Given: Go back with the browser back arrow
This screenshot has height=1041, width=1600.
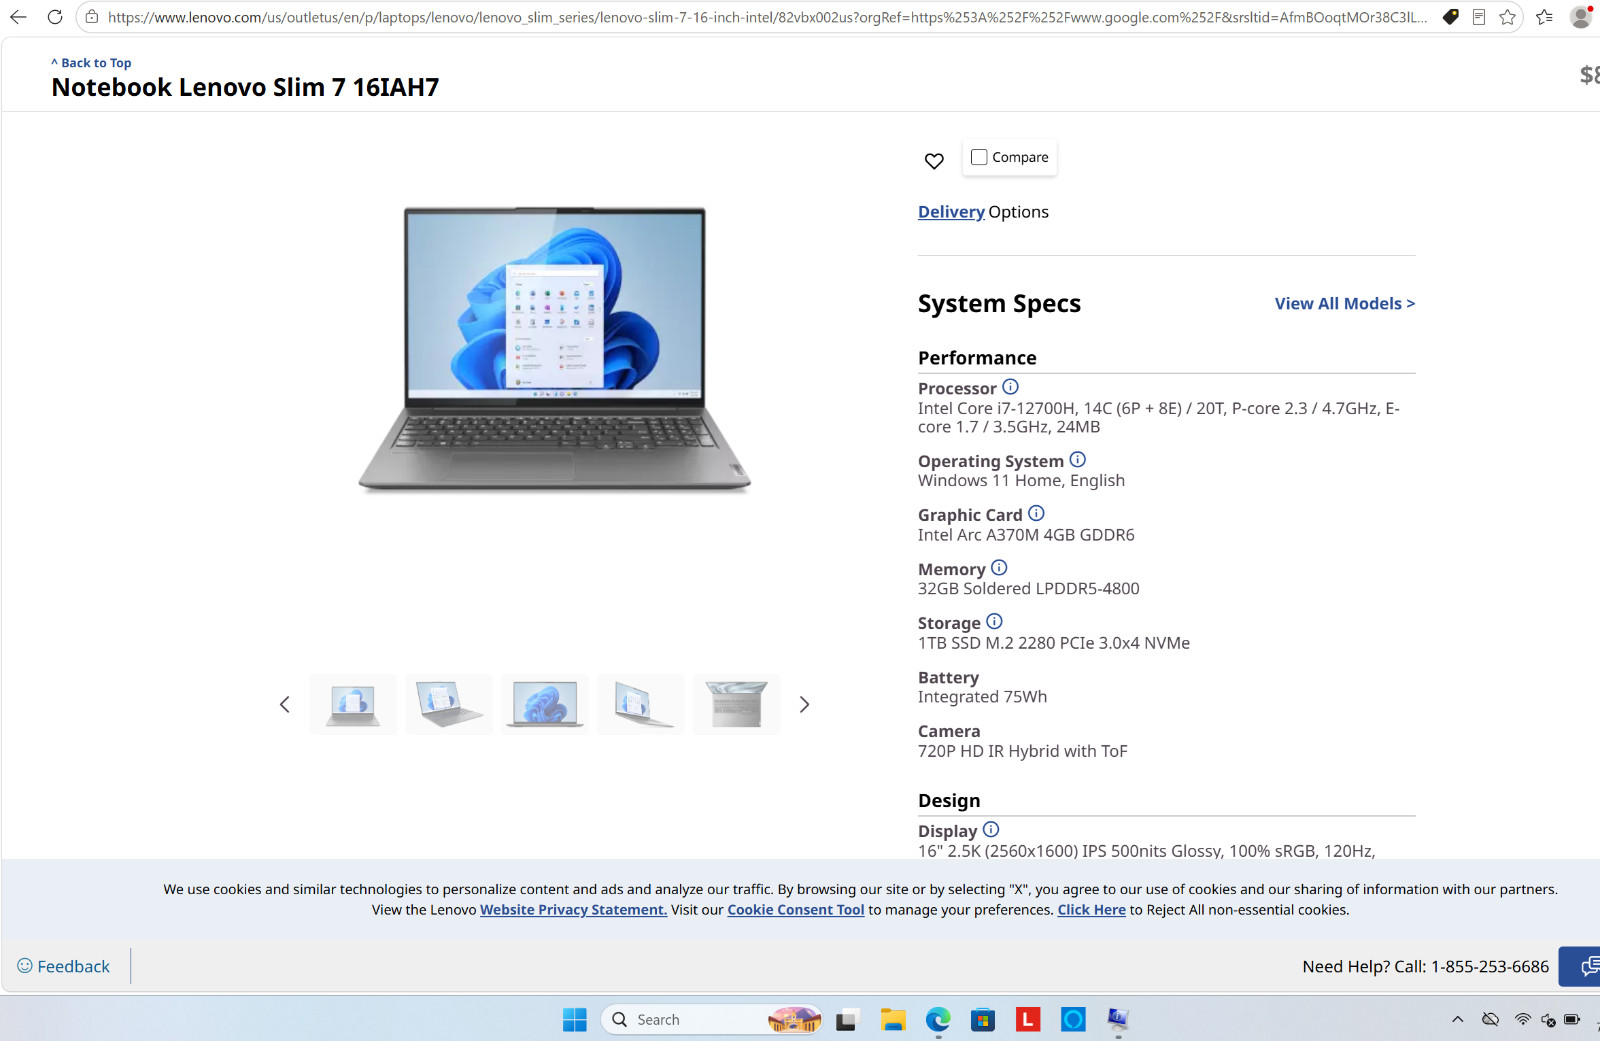Looking at the screenshot, I should pos(18,17).
